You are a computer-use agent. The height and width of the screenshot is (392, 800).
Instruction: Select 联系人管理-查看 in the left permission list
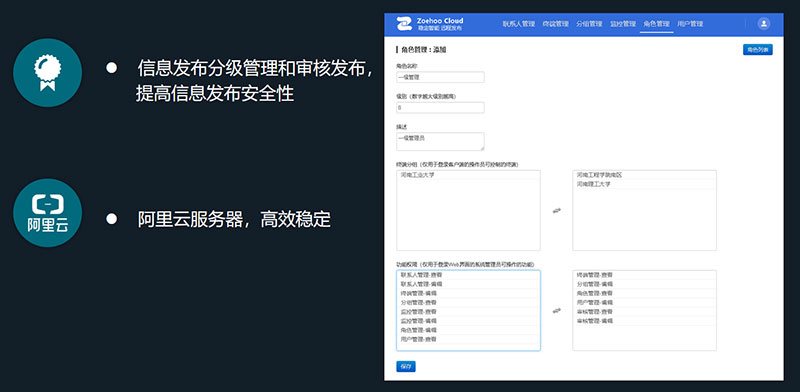(x=468, y=275)
